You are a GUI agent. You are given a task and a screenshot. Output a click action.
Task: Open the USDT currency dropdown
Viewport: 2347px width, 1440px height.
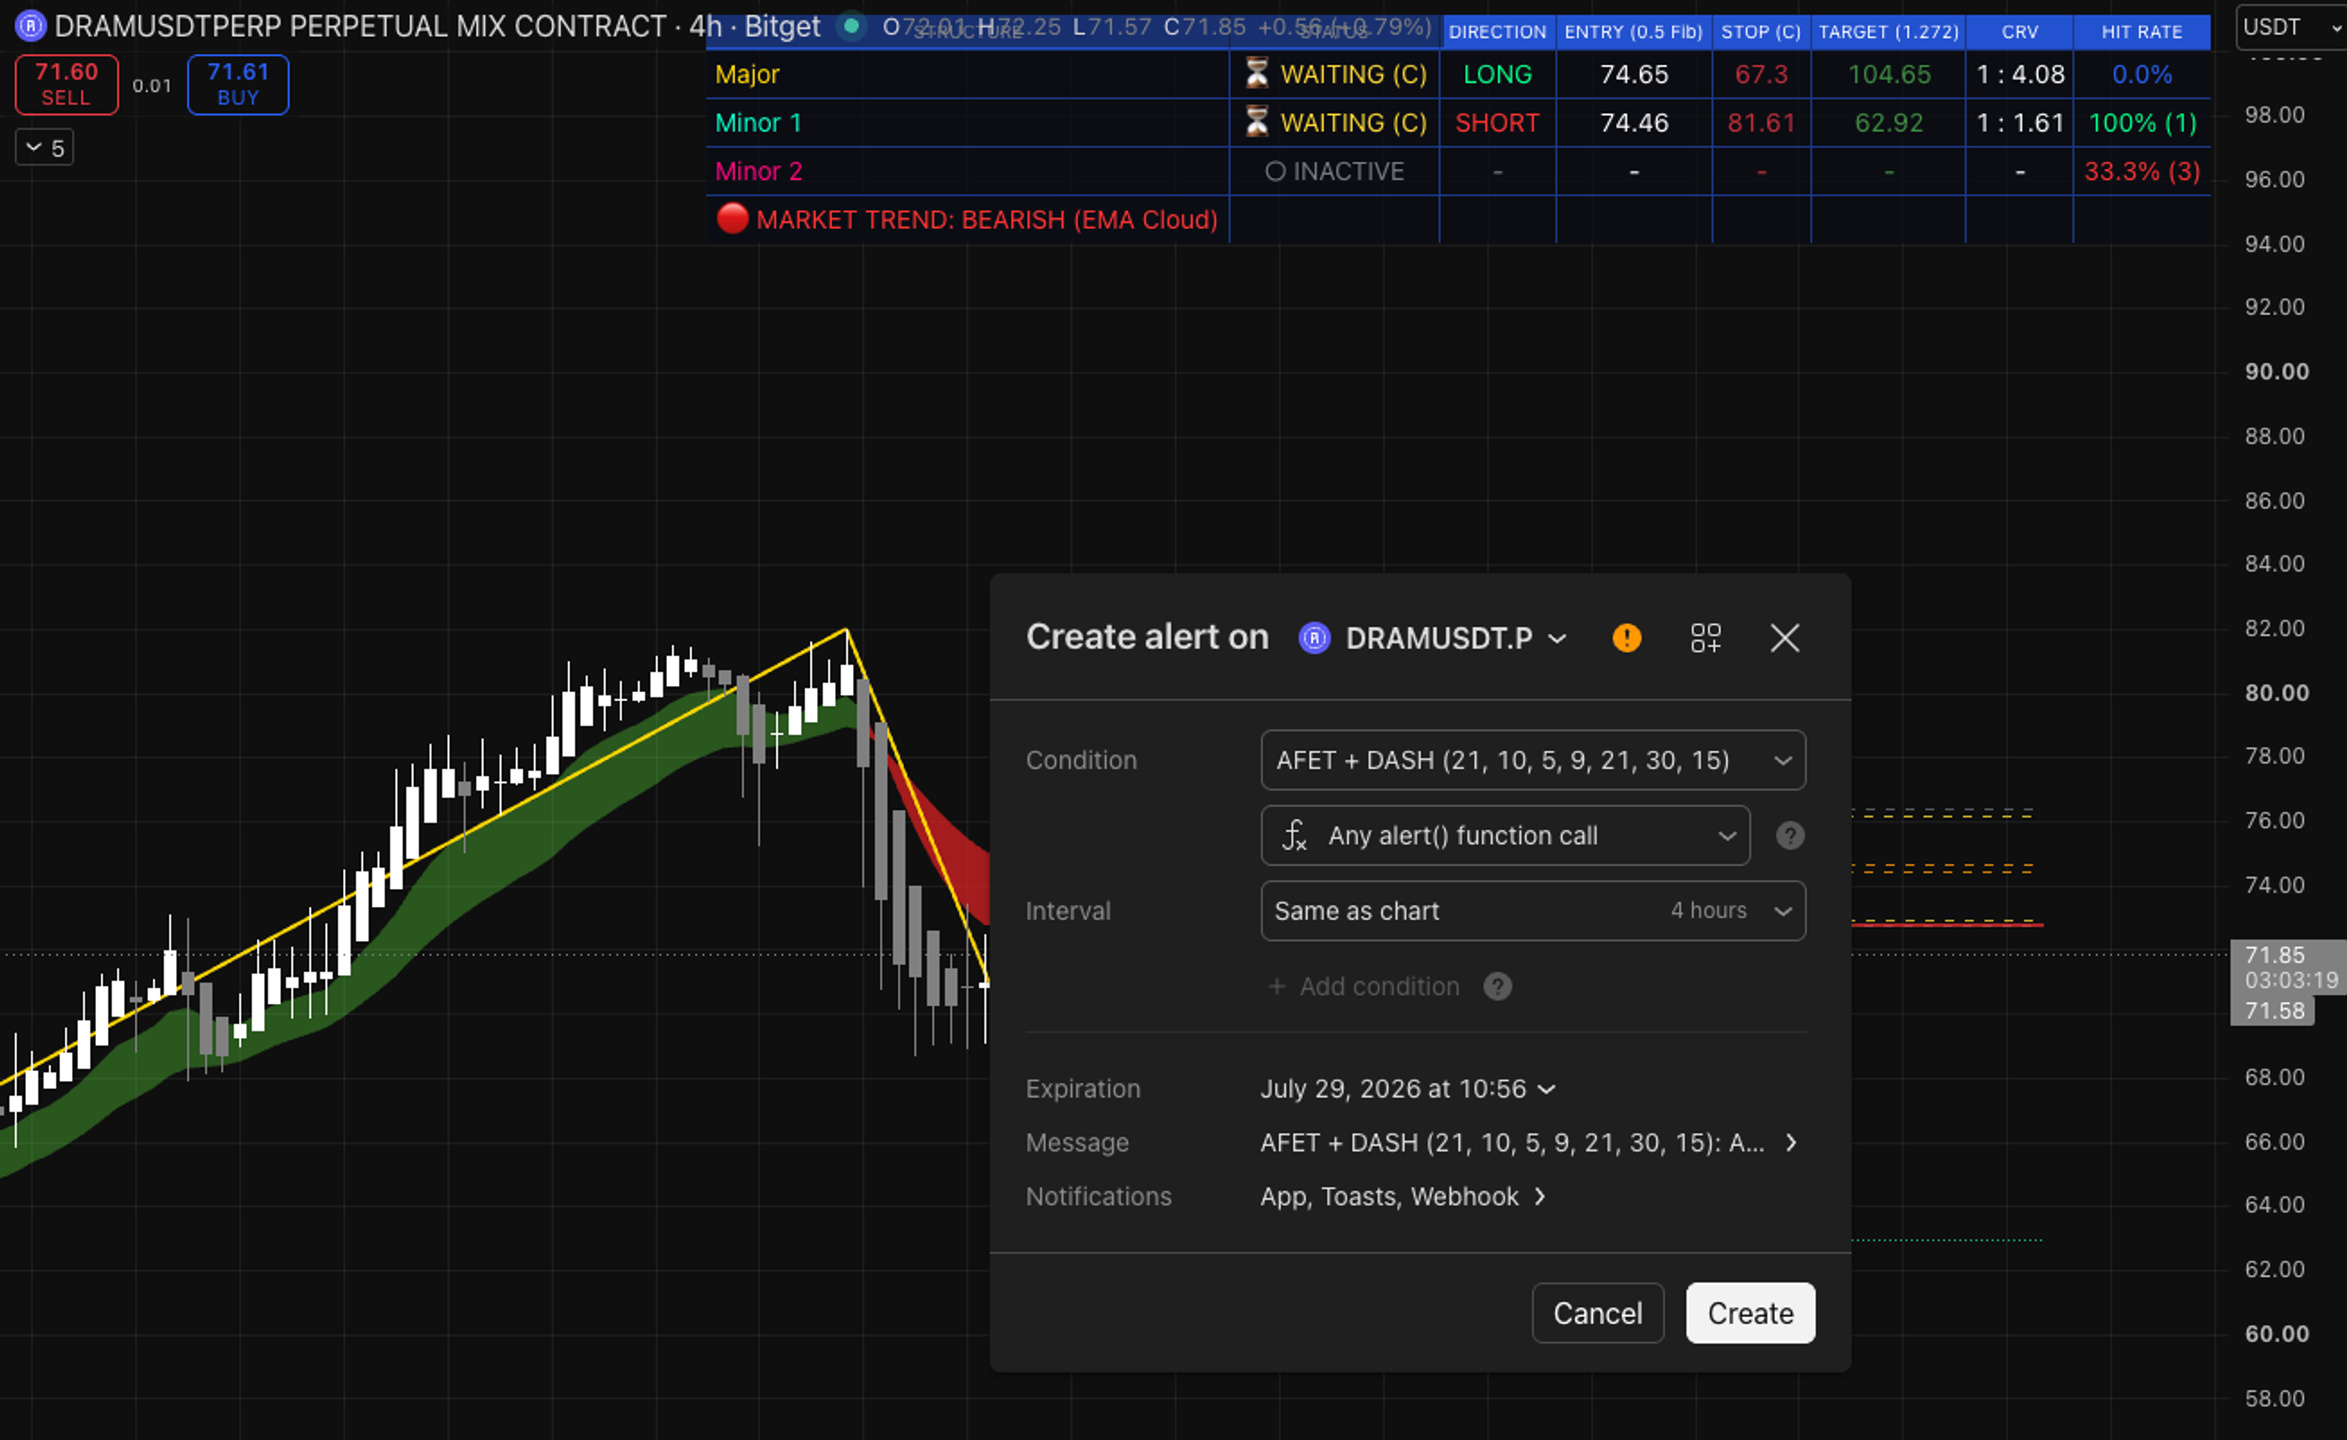click(x=2291, y=27)
